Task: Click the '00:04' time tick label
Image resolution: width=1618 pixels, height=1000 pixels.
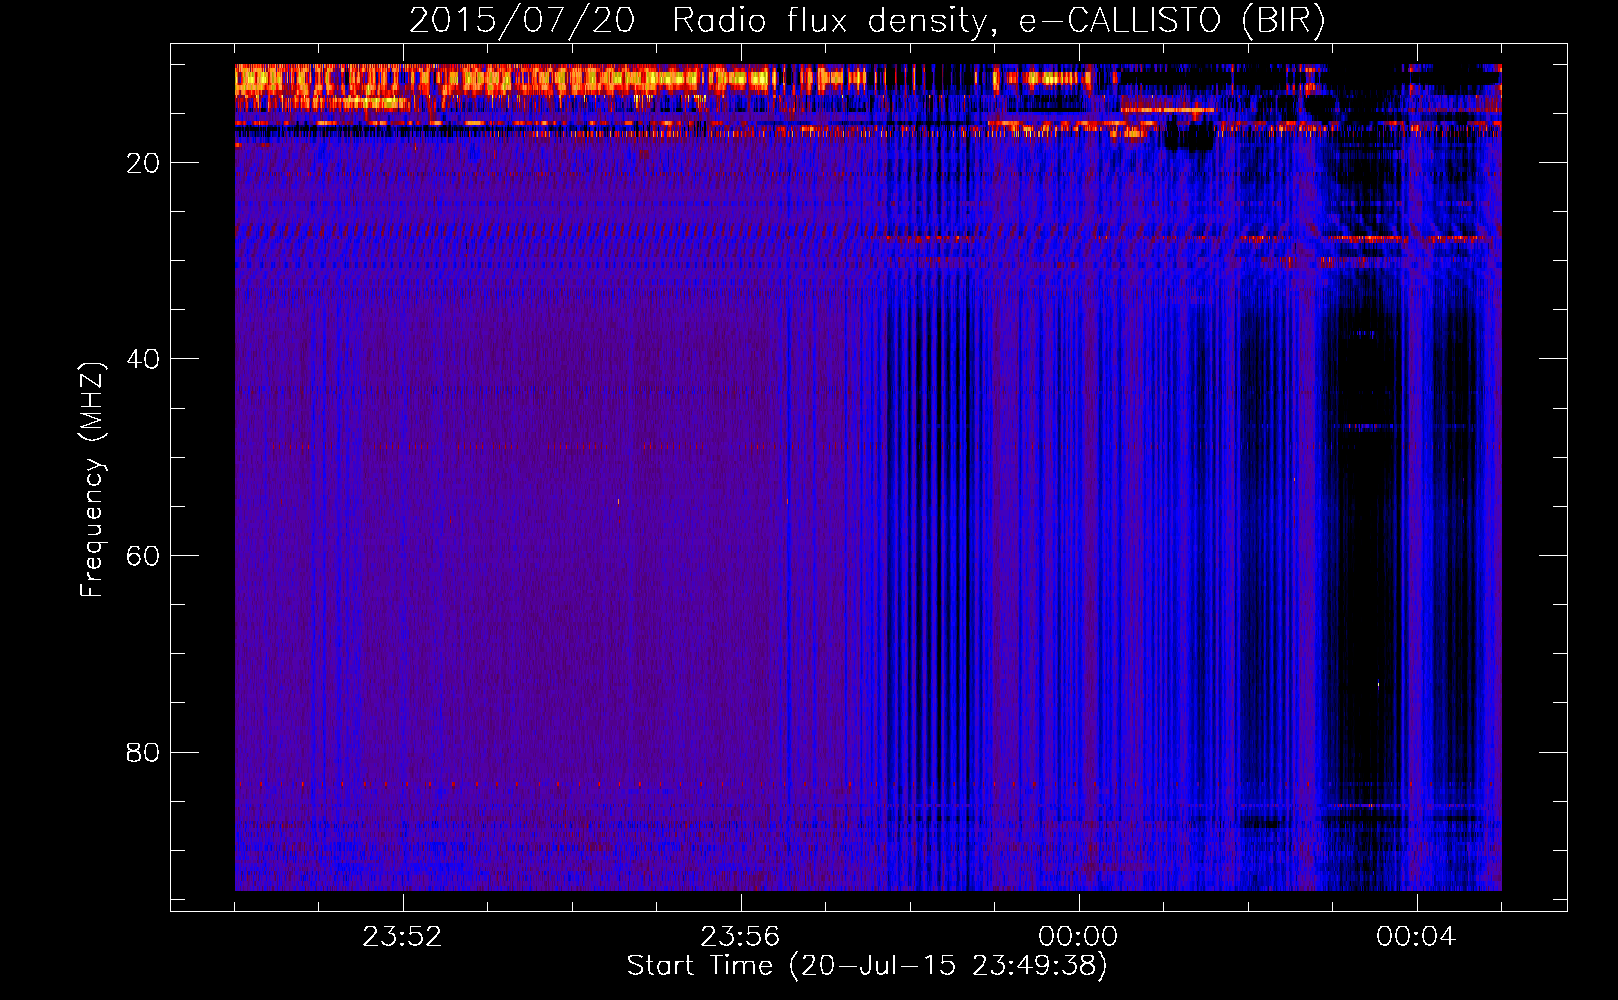Action: pos(1416,937)
